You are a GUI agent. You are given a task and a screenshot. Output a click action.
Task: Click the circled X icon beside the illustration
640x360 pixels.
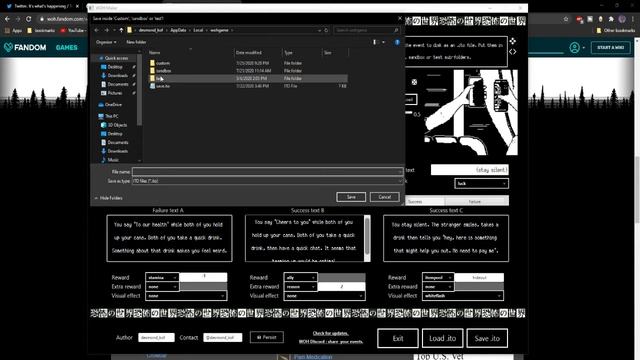tap(414, 82)
